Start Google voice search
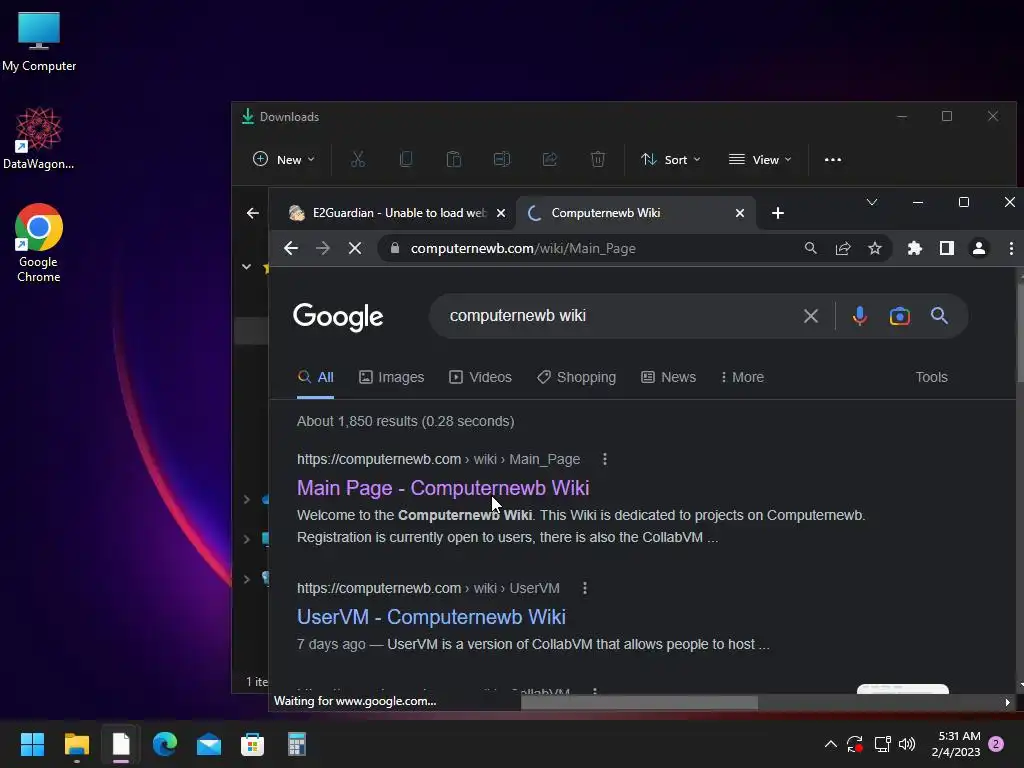Image resolution: width=1024 pixels, height=768 pixels. tap(859, 316)
